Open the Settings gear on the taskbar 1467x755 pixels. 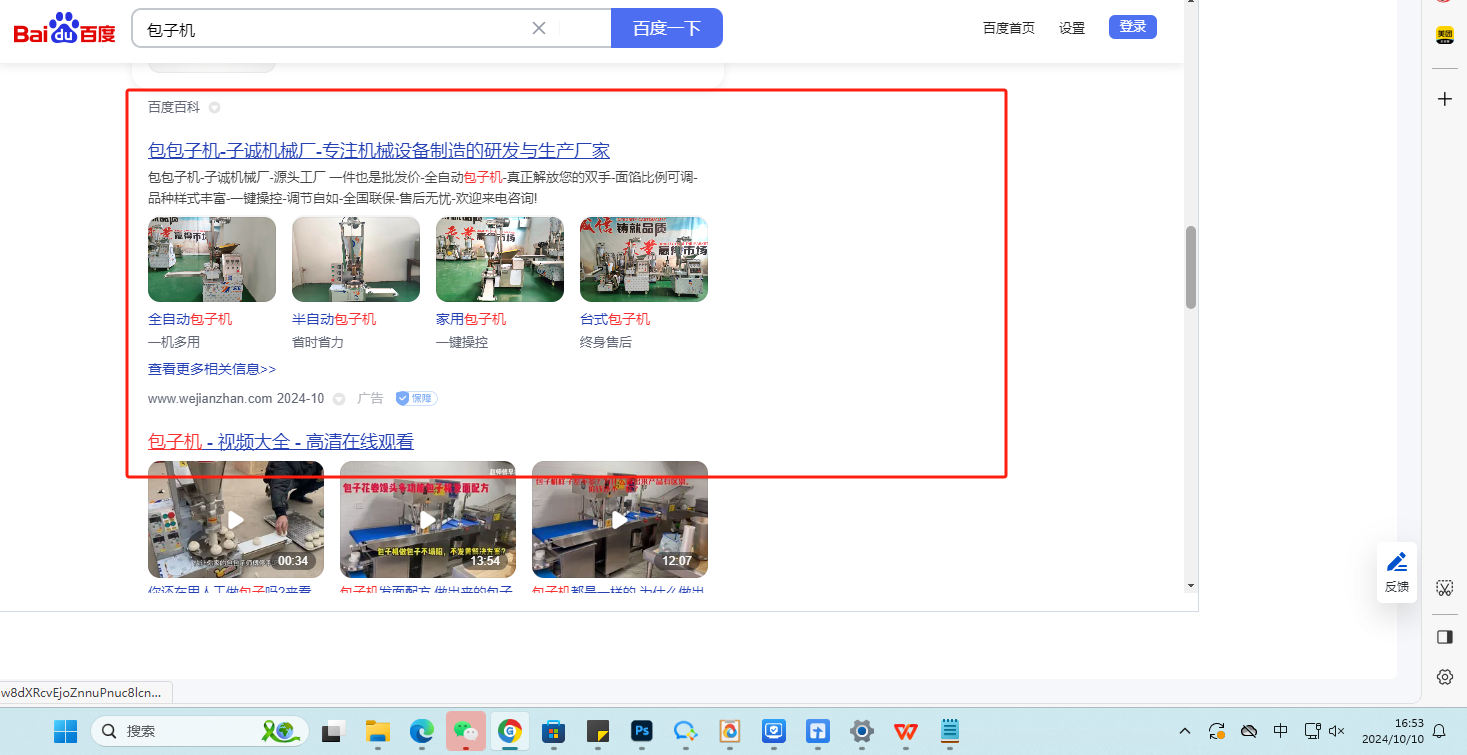coord(861,731)
